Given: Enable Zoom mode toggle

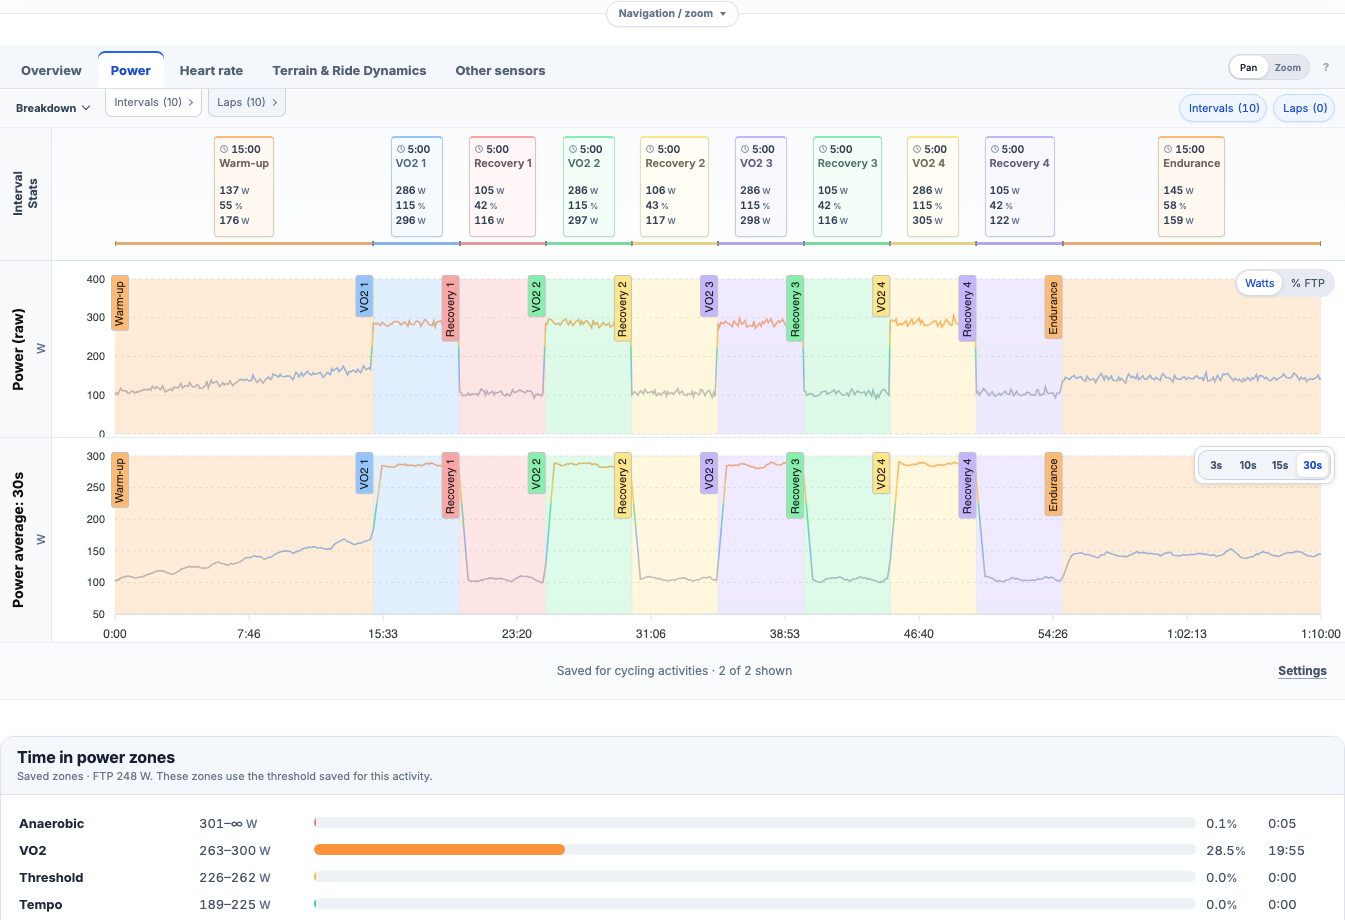Looking at the screenshot, I should [x=1288, y=68].
